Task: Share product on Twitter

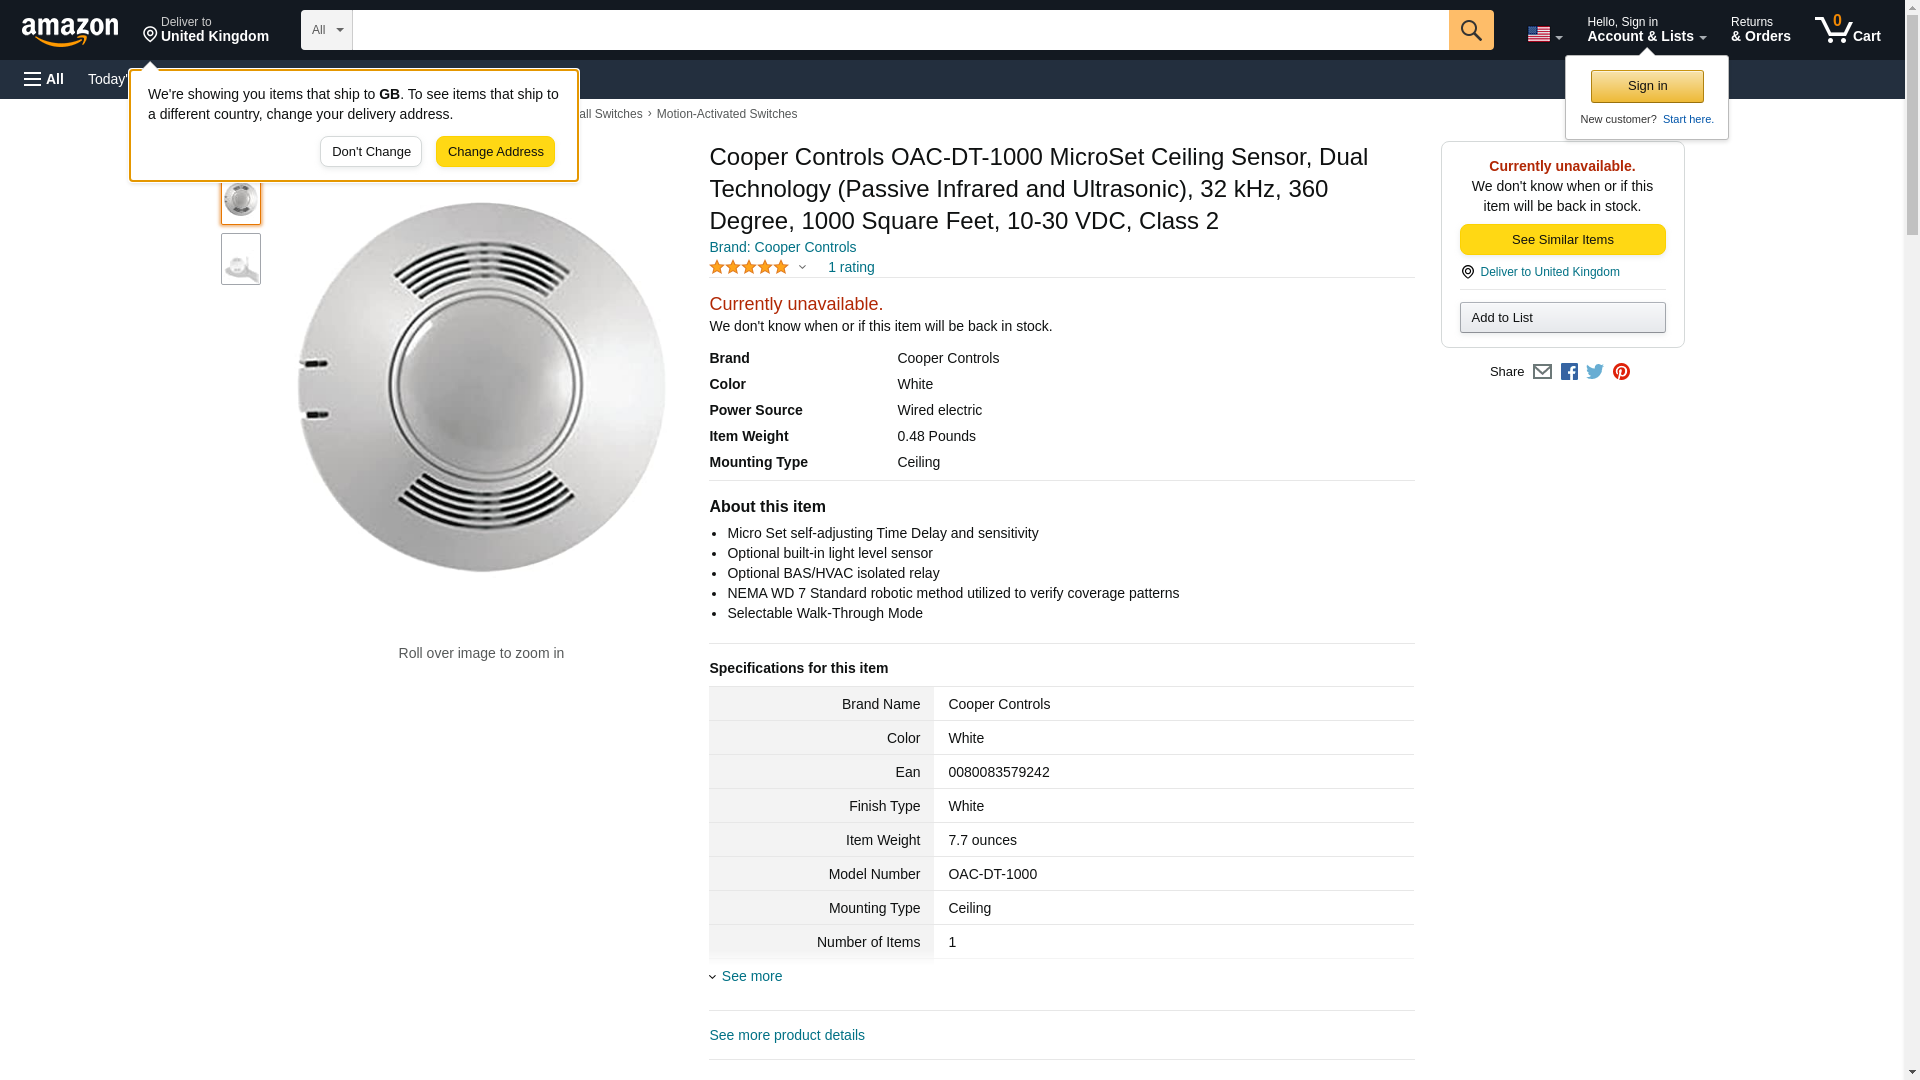Action: [1595, 372]
